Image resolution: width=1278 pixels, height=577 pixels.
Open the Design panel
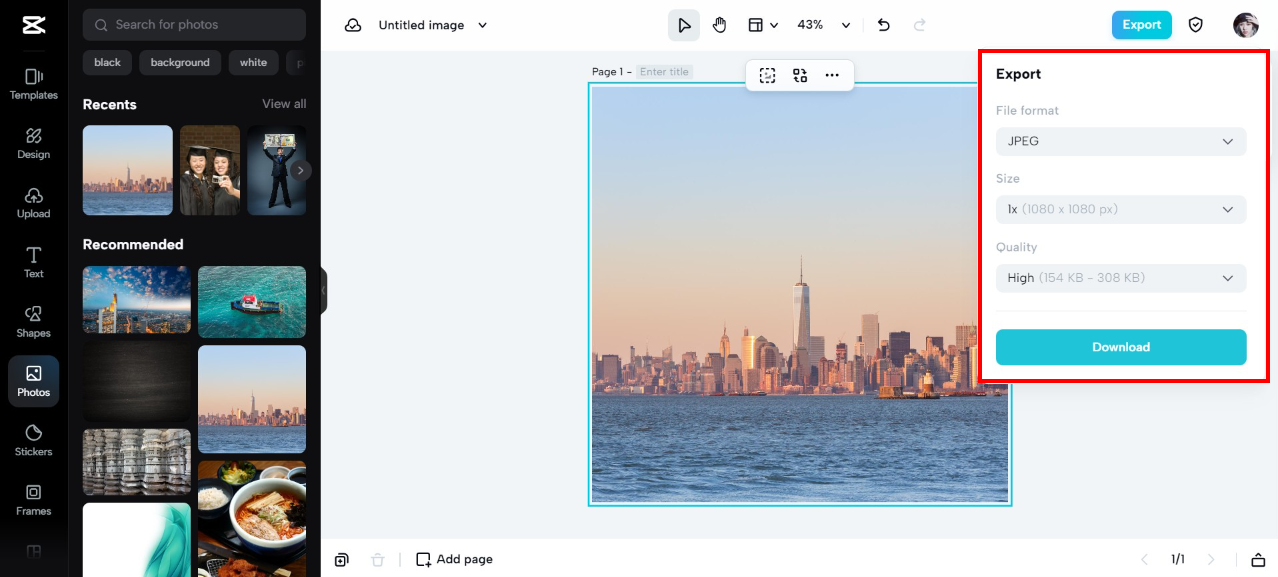tap(34, 143)
